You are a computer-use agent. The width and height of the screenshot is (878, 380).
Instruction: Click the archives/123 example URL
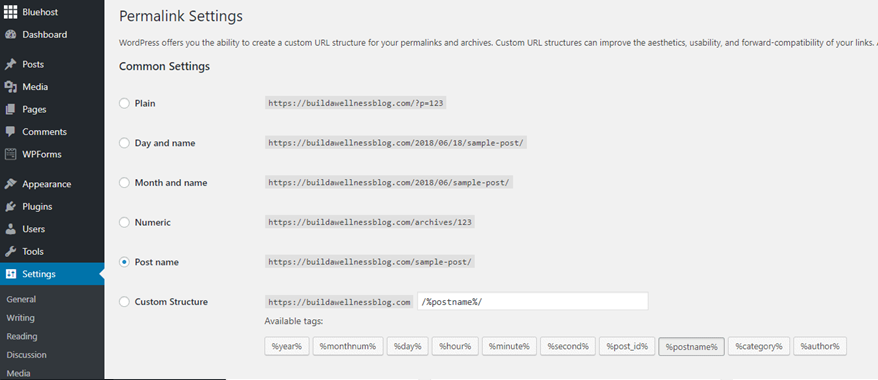coord(370,222)
